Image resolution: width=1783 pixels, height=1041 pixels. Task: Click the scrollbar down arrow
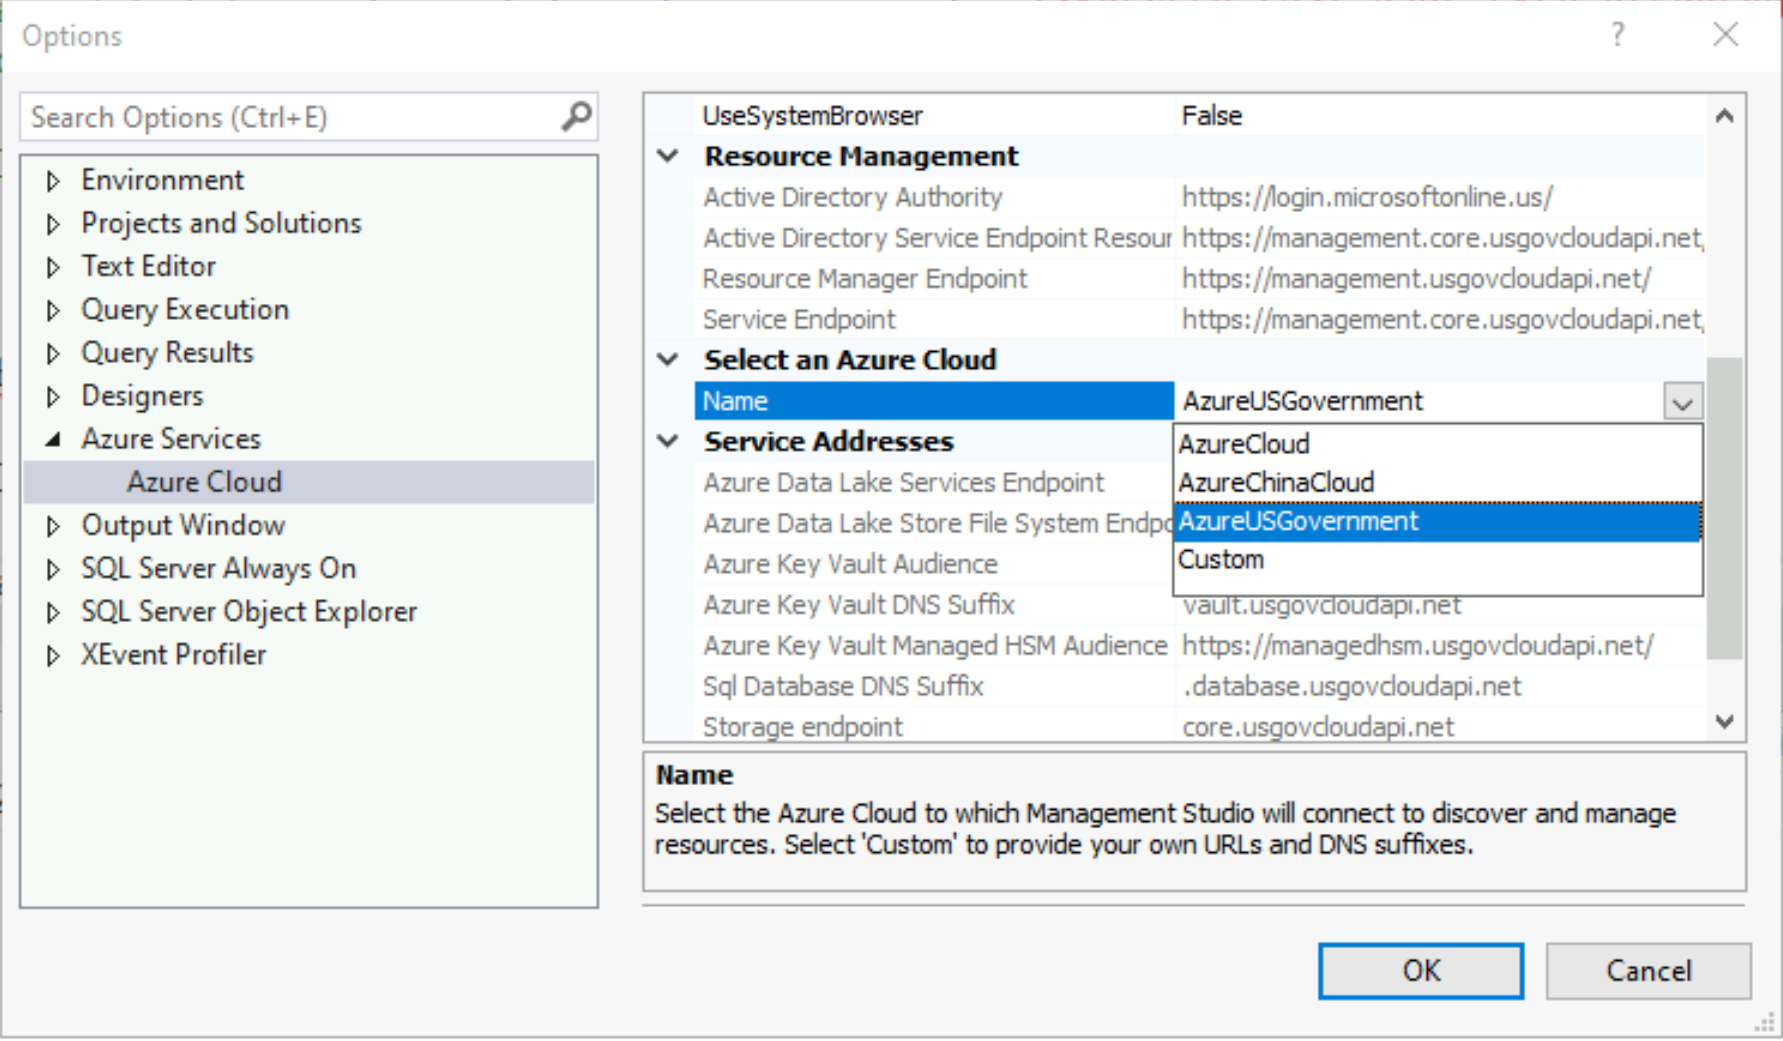[x=1723, y=721]
